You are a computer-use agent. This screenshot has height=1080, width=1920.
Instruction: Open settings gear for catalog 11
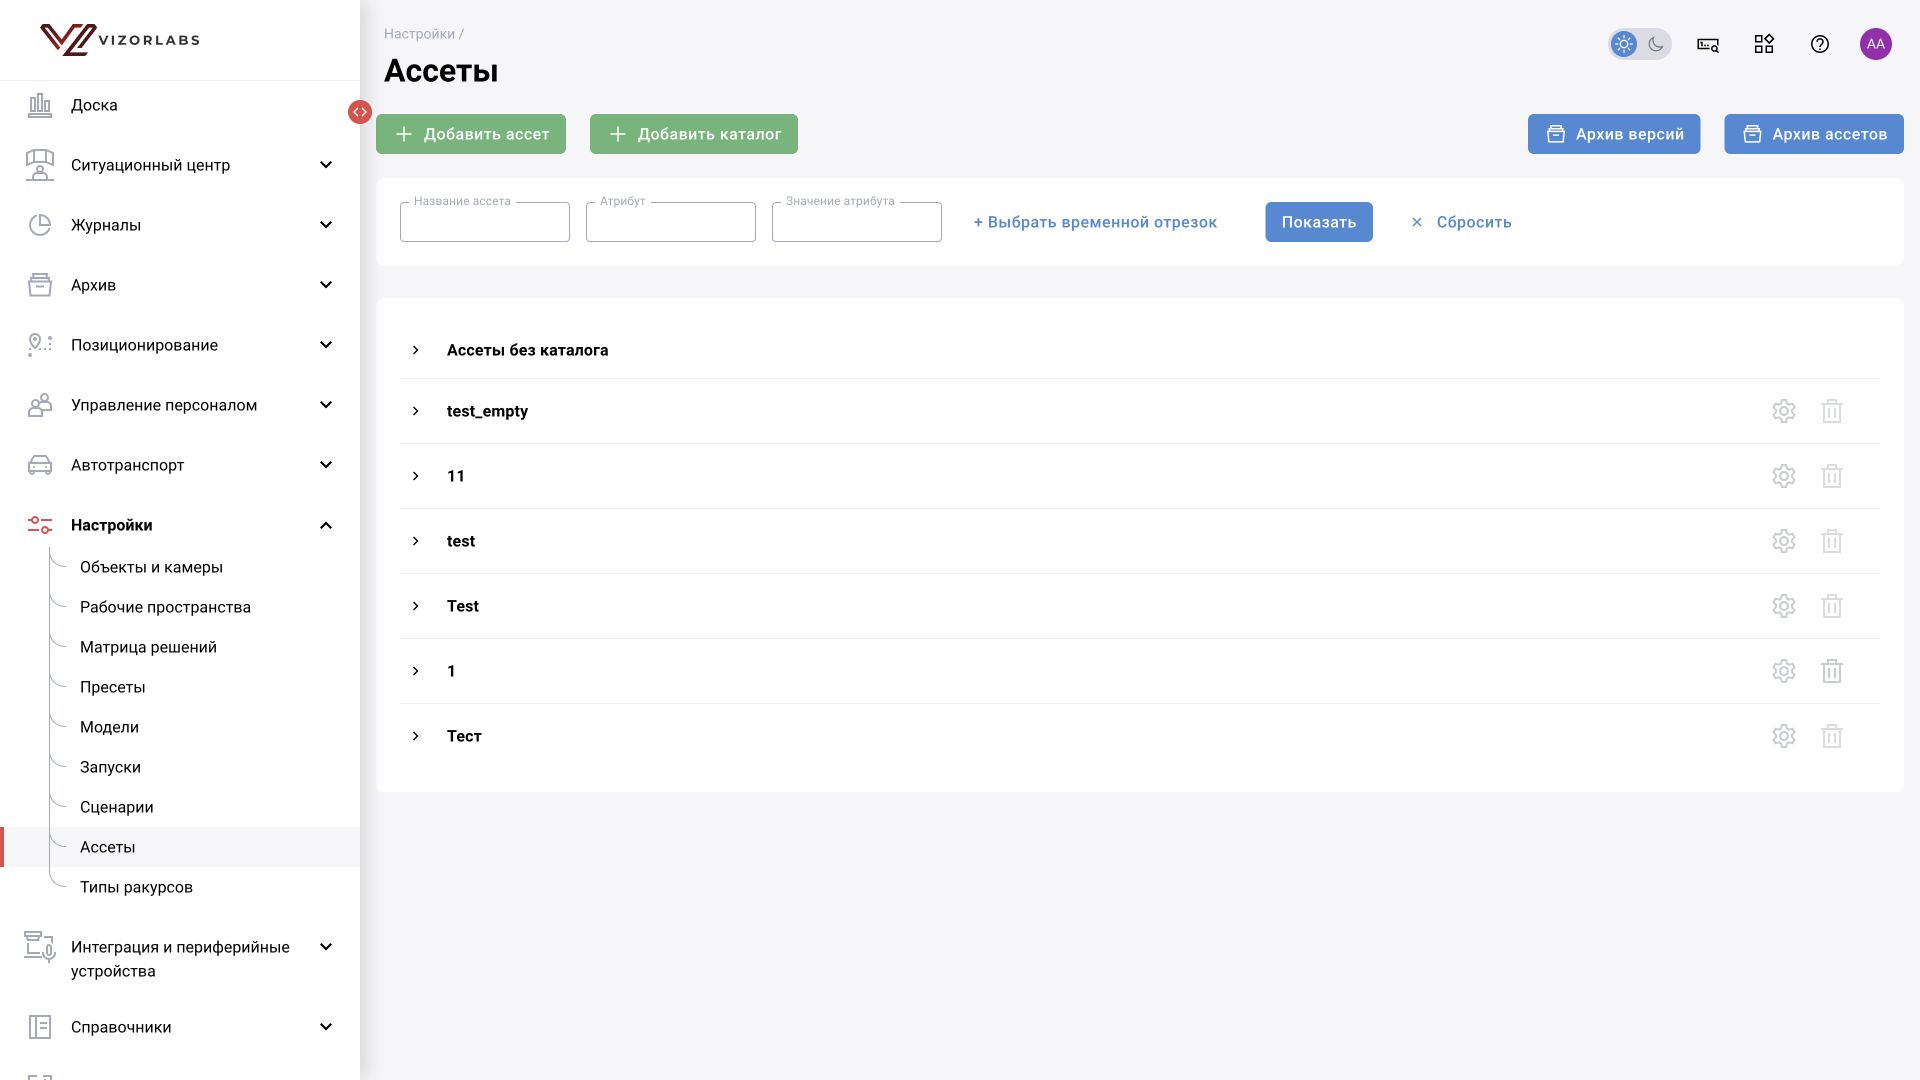pyautogui.click(x=1783, y=476)
